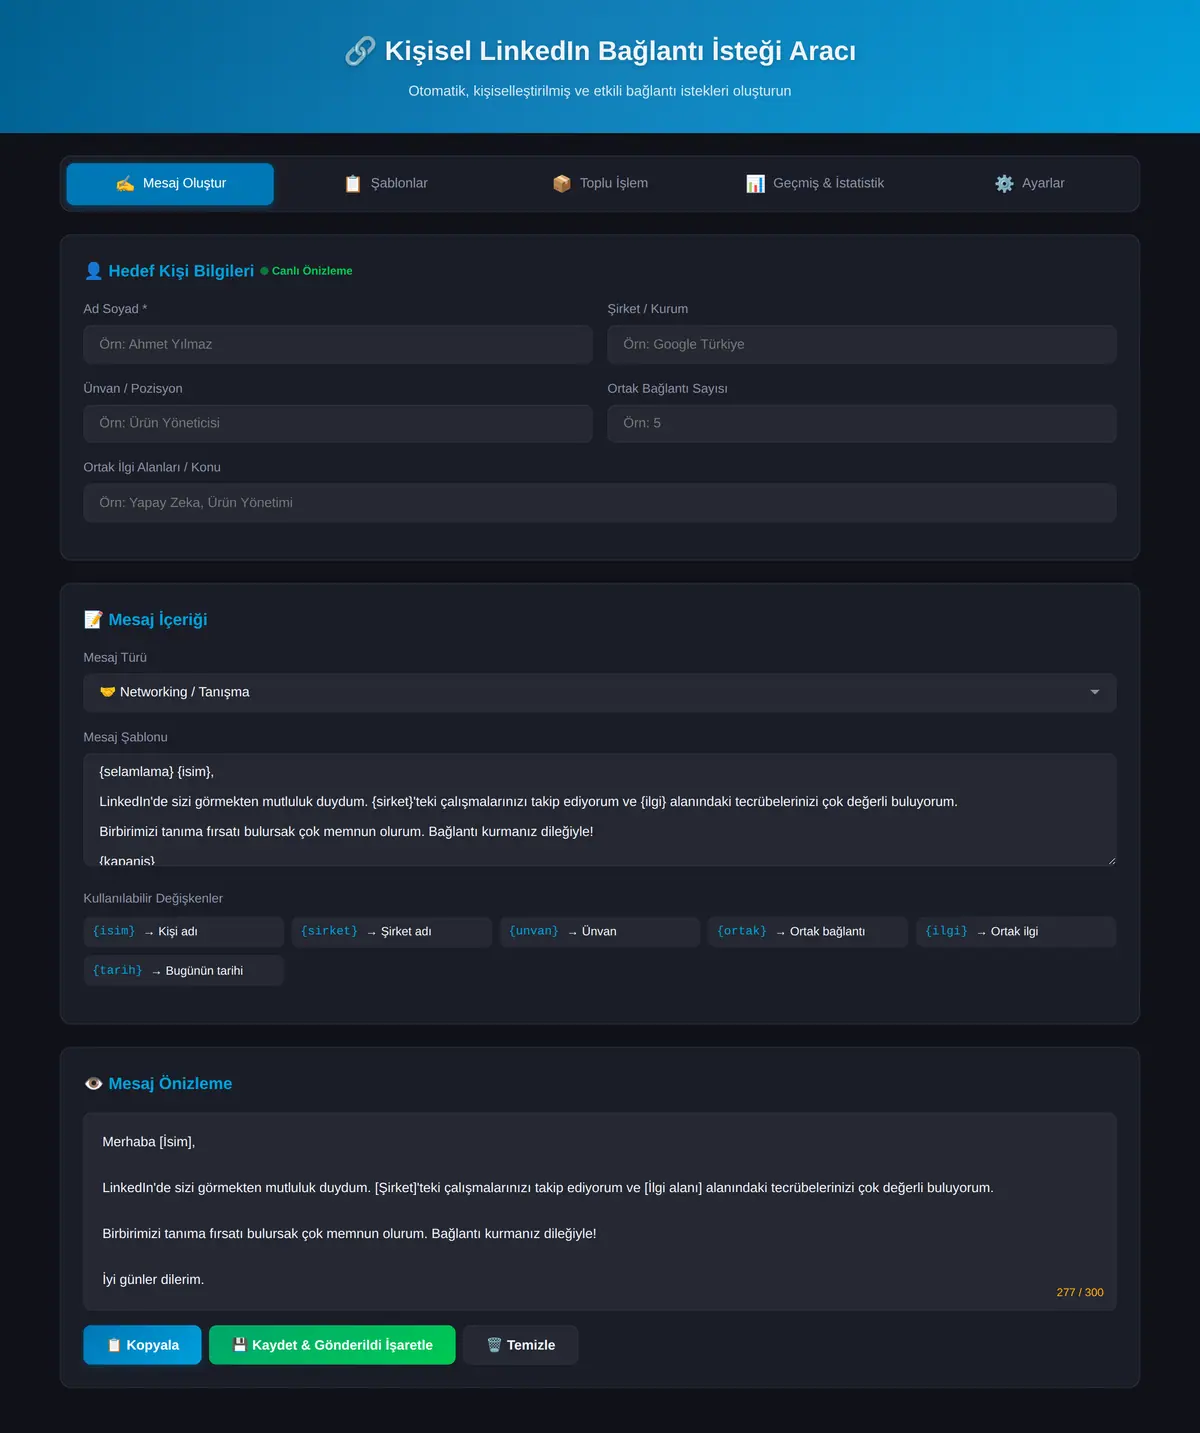Open the Mesaj Türü dropdown

click(x=600, y=693)
